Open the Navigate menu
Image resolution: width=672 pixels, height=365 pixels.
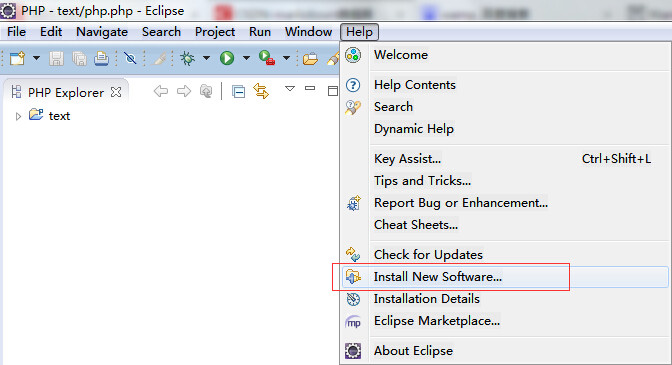(102, 32)
